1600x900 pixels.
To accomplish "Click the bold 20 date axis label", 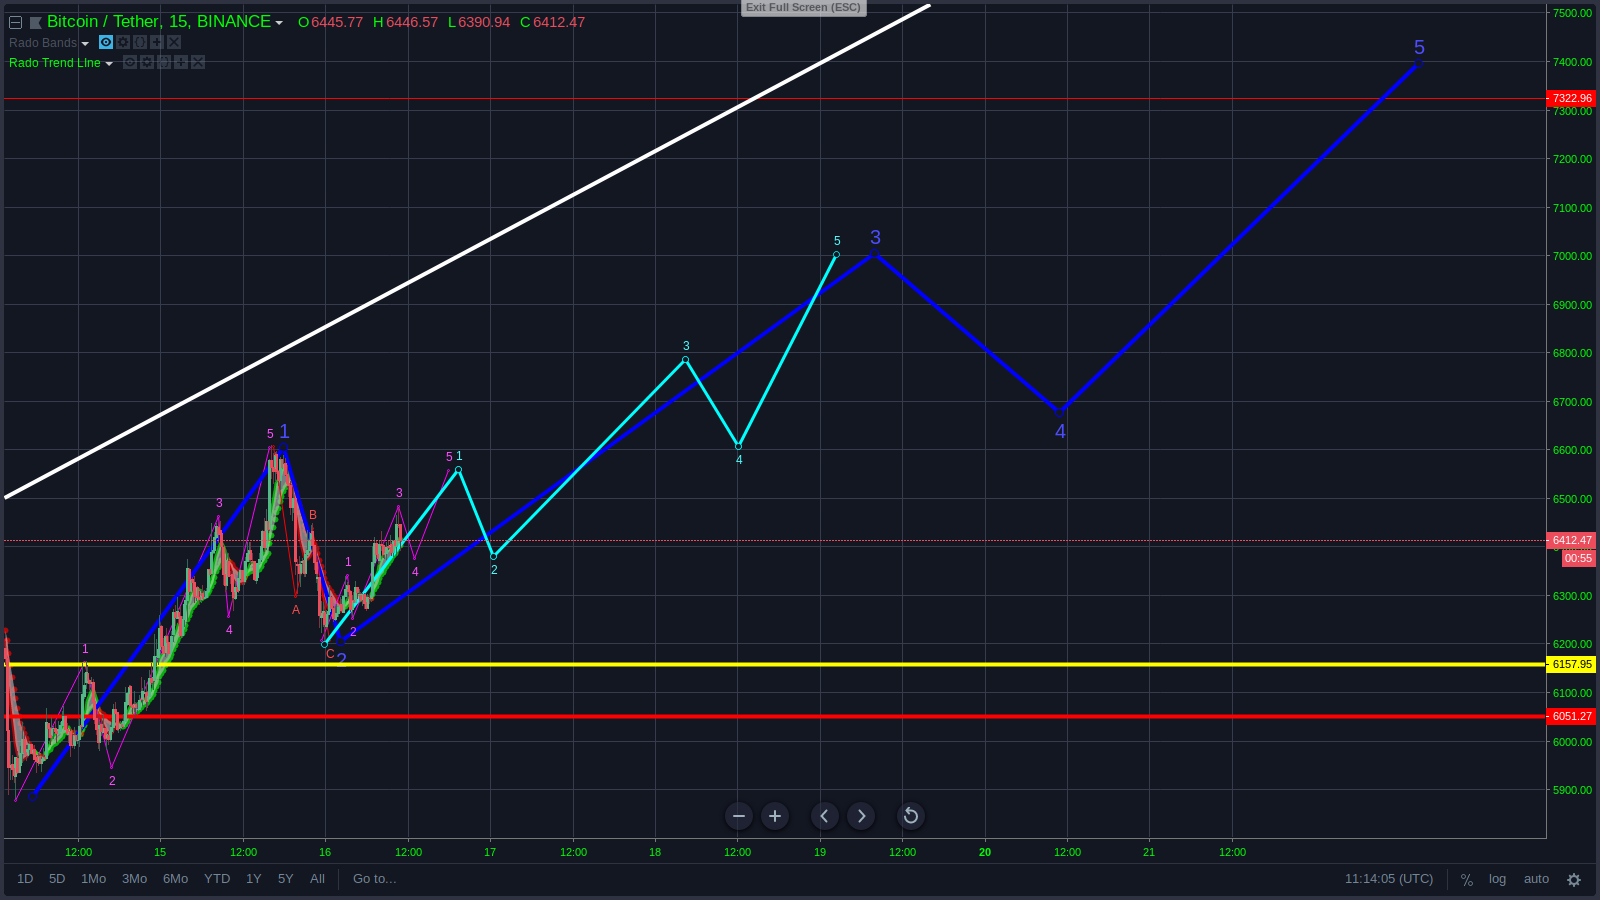I will point(985,852).
